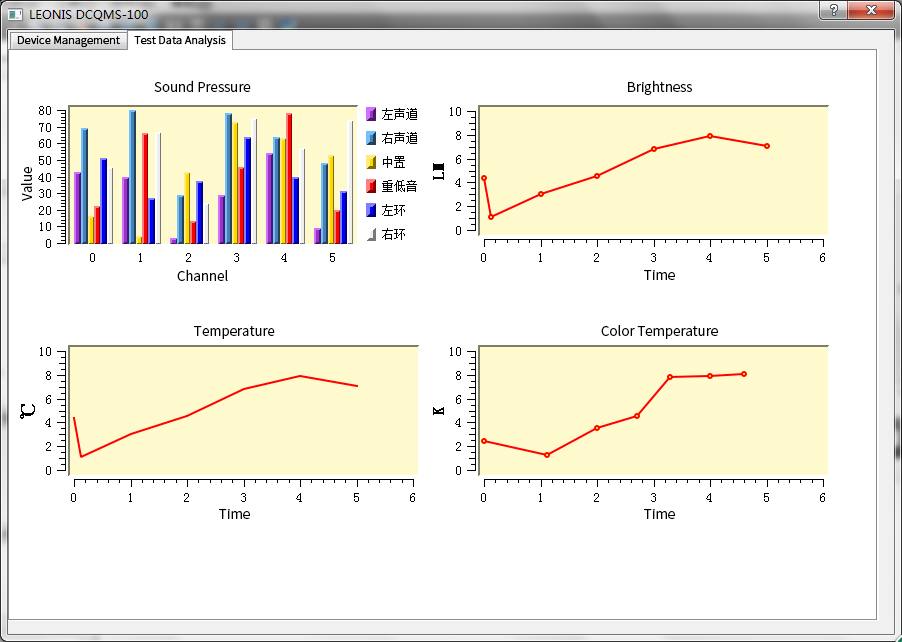Click the light blue 右声道 legend swatch
Screen dimensions: 902x642
(x=370, y=138)
